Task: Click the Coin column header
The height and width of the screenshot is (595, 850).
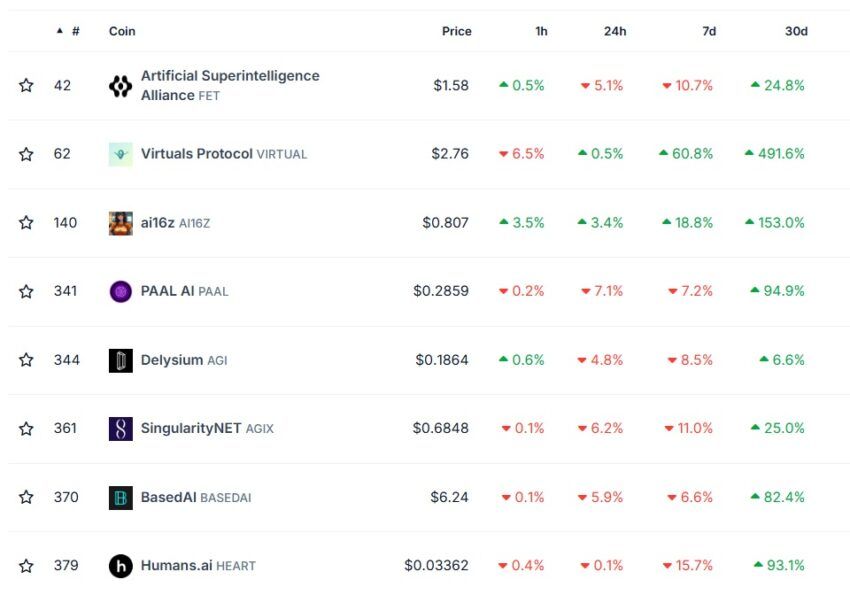Action: (x=122, y=31)
